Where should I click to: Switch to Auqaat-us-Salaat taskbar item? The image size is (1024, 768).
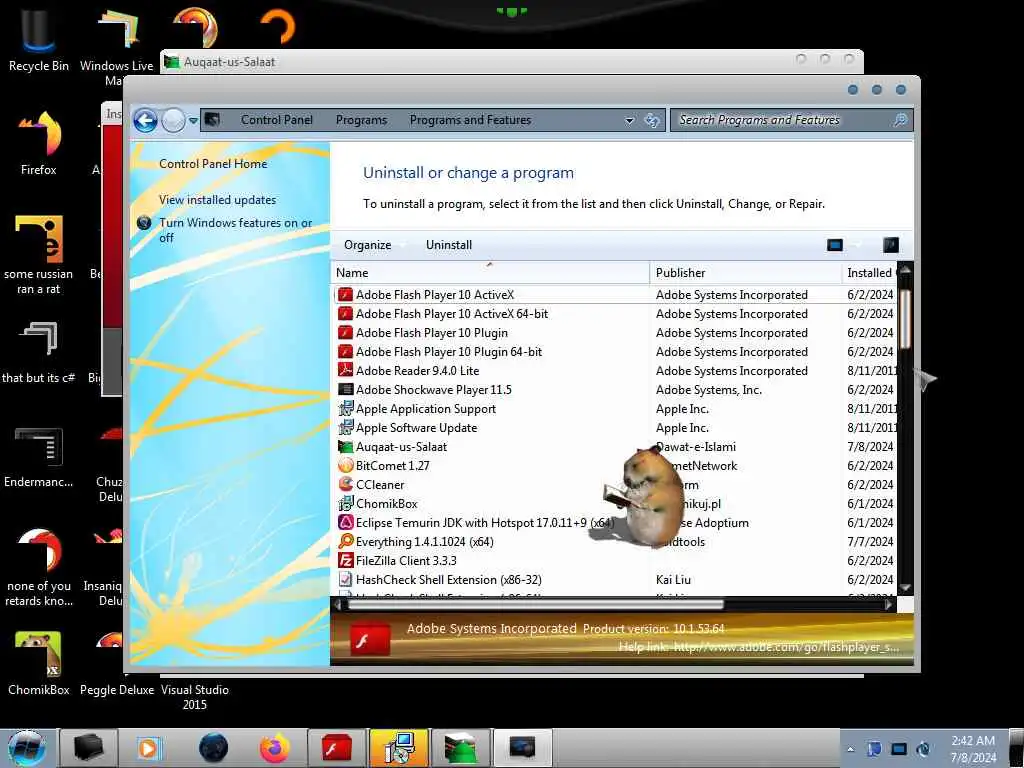[x=460, y=748]
